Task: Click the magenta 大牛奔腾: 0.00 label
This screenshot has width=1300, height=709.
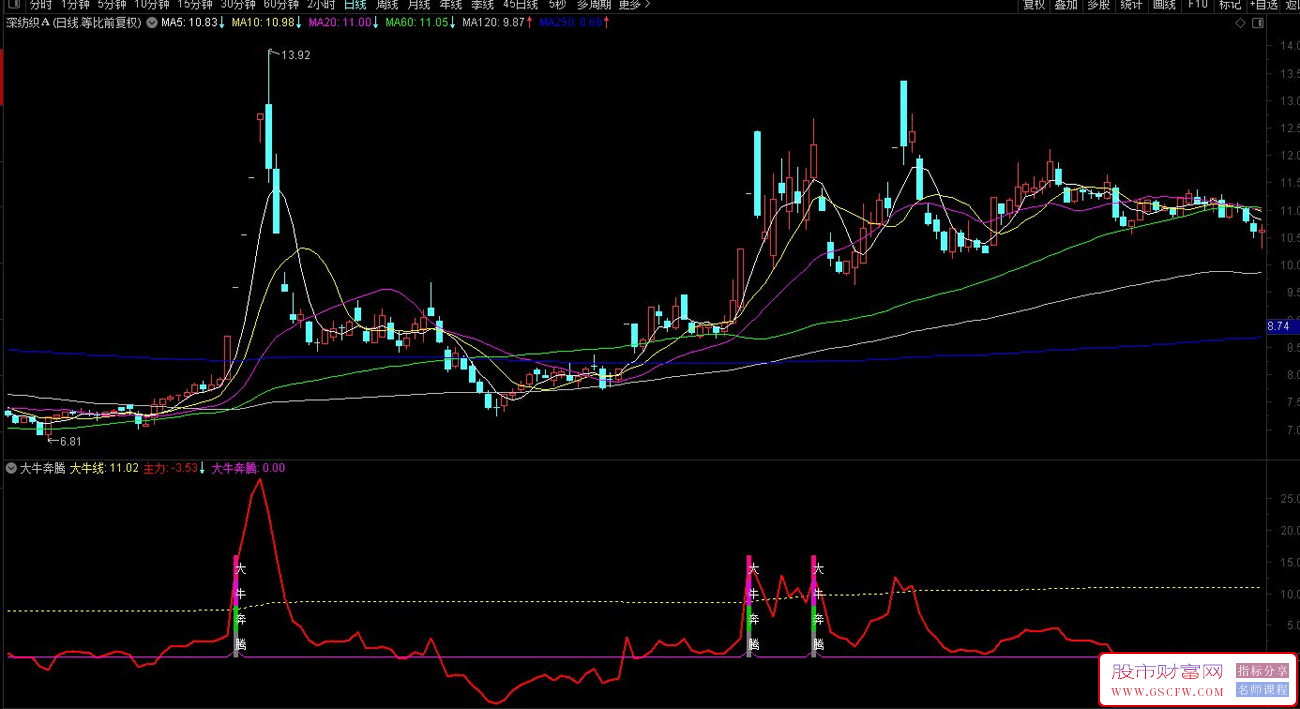Action: pos(248,467)
